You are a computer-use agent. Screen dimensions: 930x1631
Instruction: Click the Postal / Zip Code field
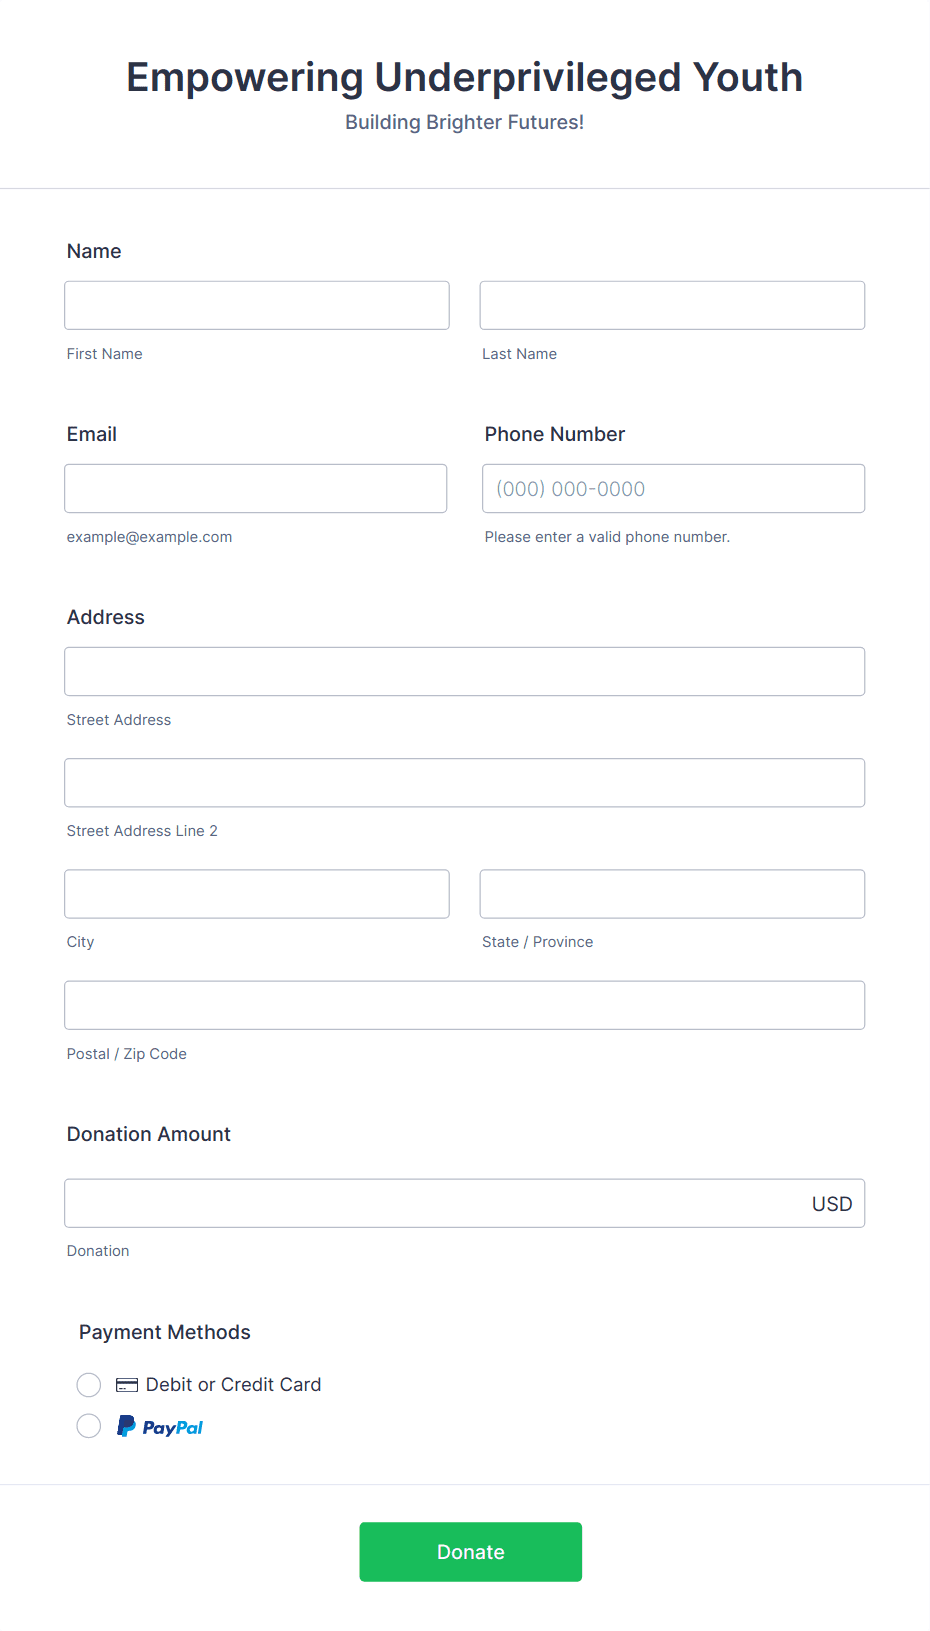(x=465, y=1005)
